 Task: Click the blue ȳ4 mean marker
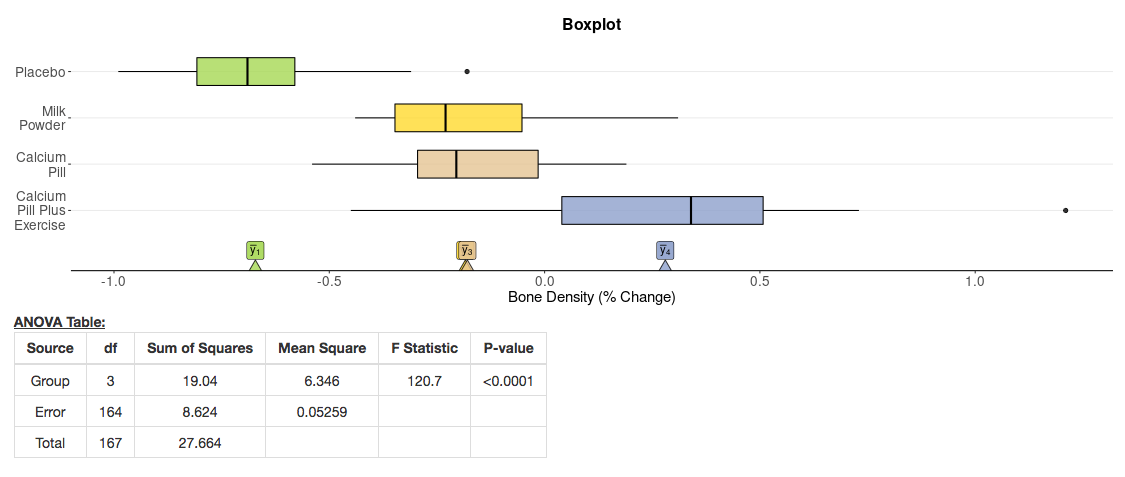665,250
